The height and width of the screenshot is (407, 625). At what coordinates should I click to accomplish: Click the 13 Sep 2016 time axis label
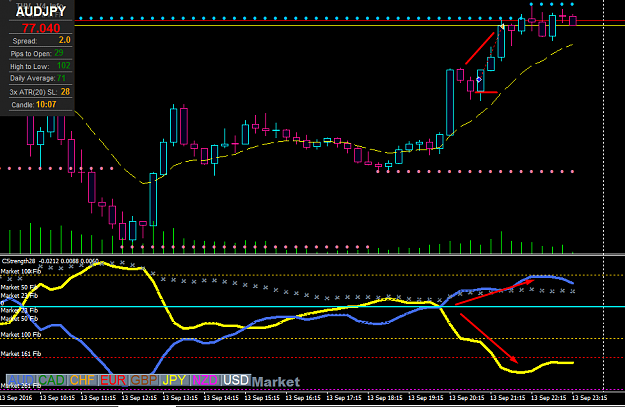click(x=16, y=398)
